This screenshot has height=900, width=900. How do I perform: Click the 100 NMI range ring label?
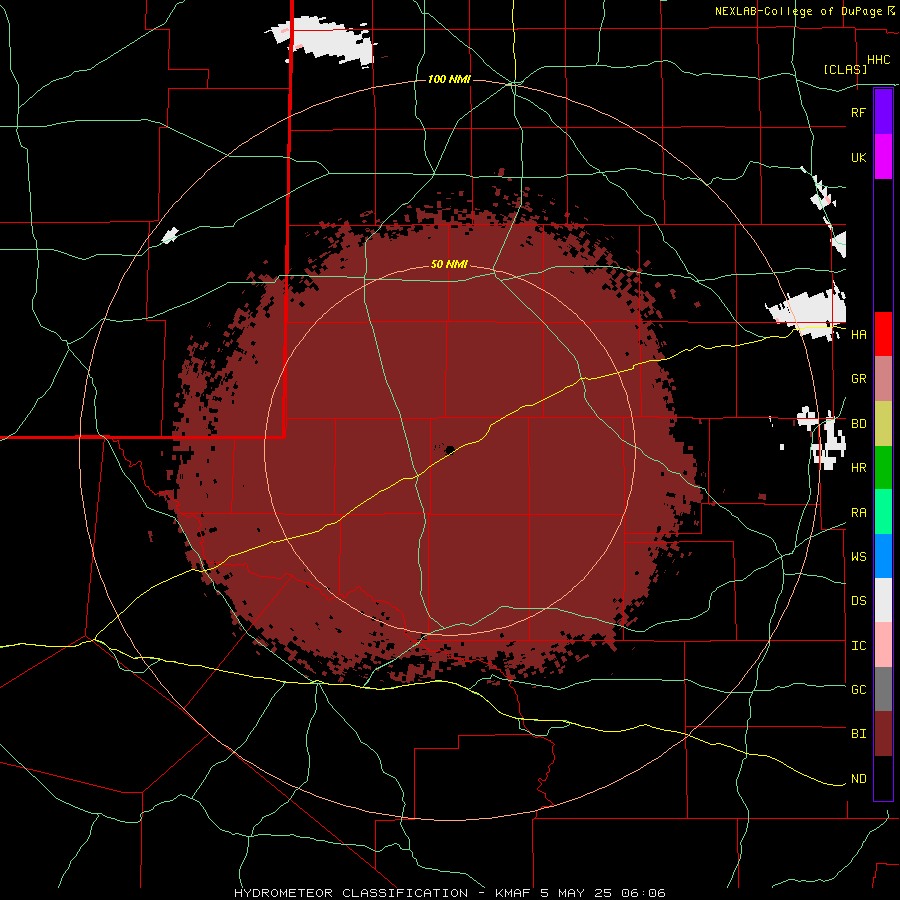coord(449,79)
